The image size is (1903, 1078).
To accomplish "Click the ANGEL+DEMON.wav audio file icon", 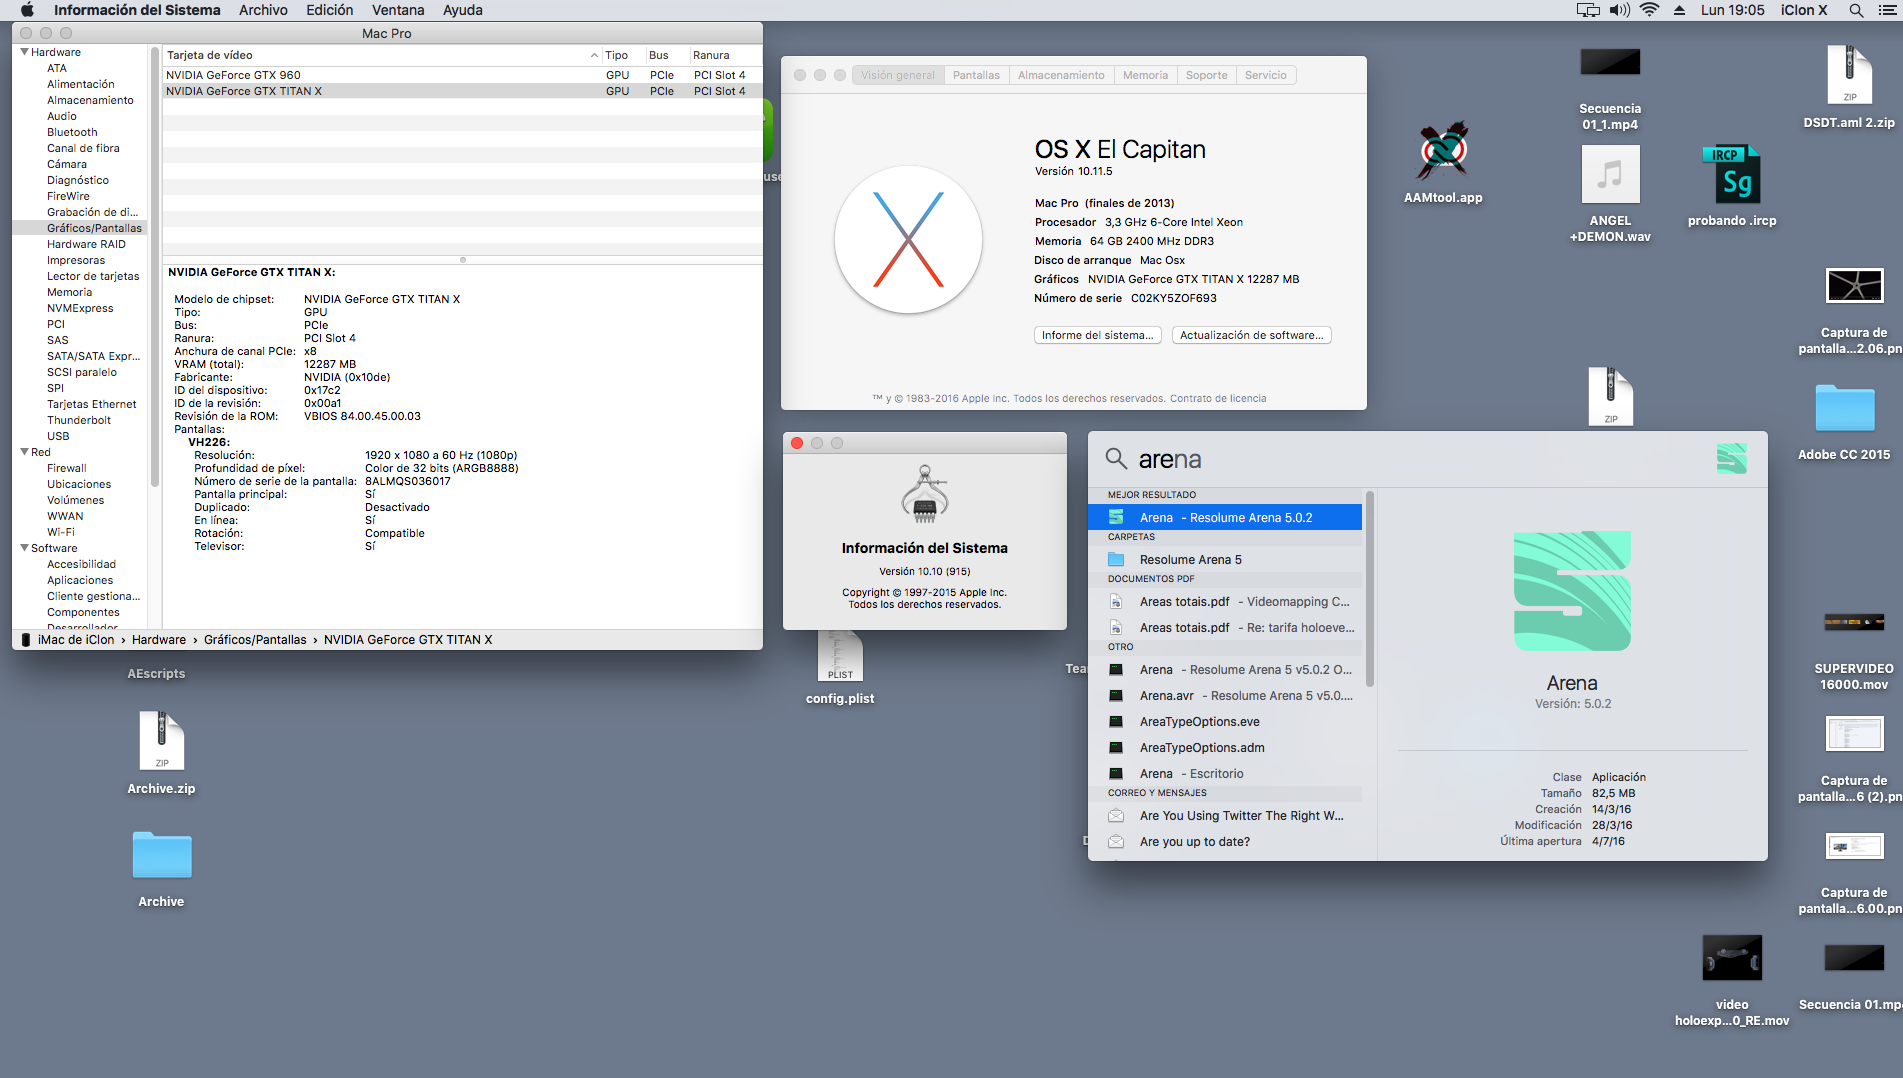I will [x=1609, y=176].
